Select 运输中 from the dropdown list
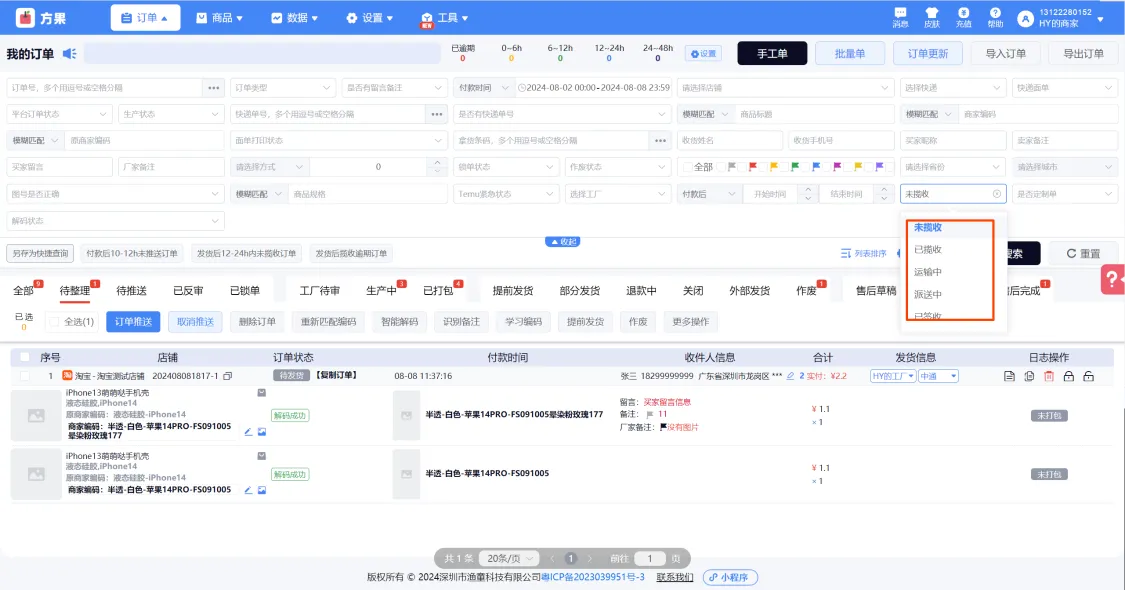Viewport: 1125px width, 590px height. click(927, 272)
